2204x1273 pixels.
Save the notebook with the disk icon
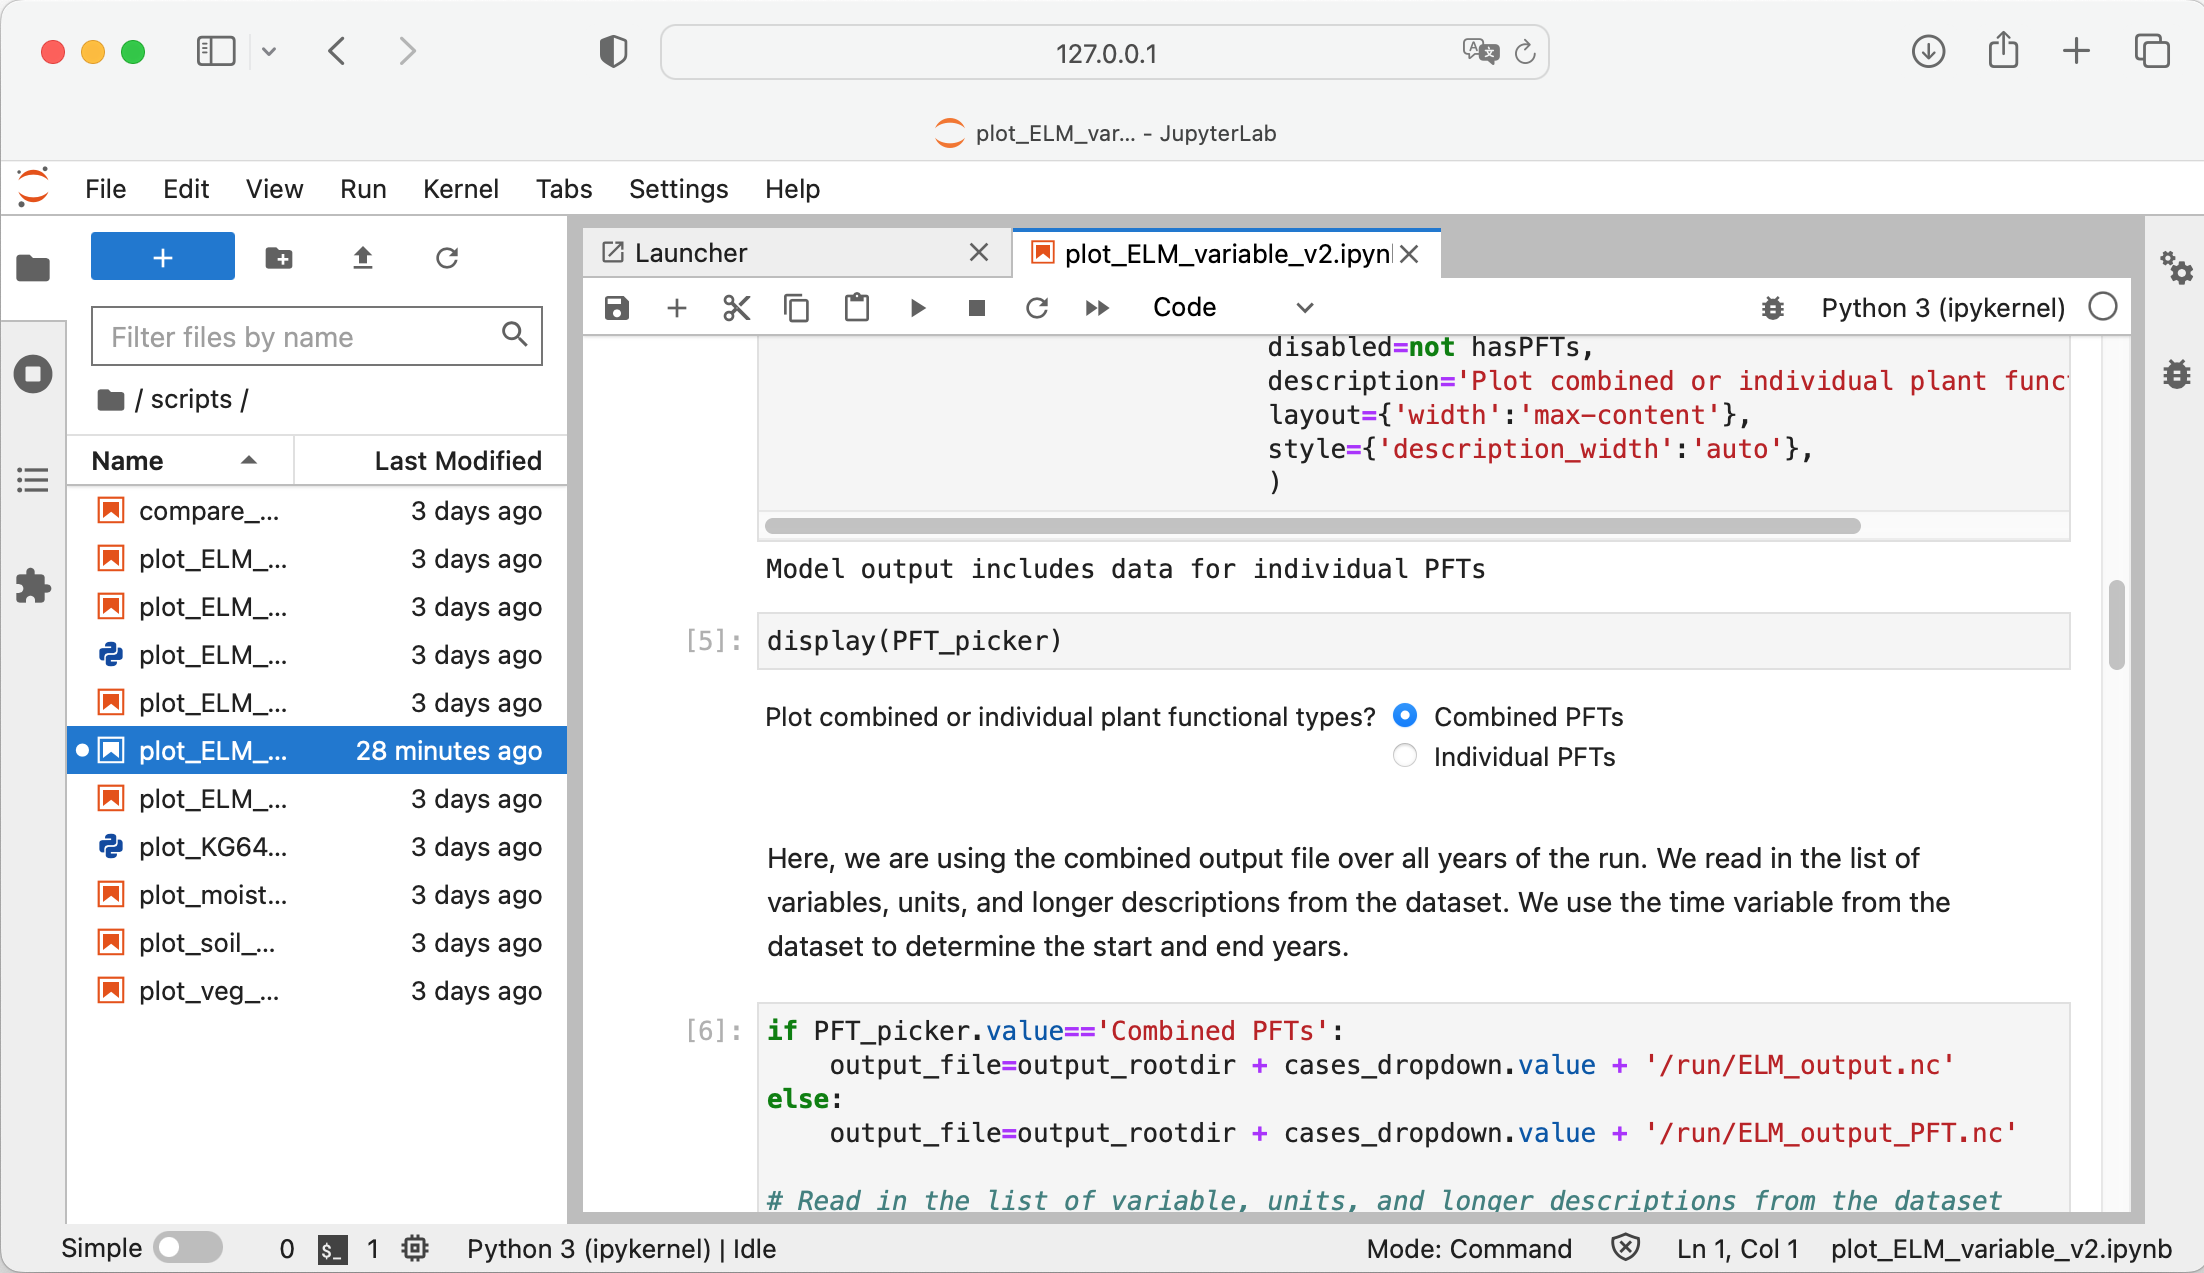pyautogui.click(x=617, y=308)
